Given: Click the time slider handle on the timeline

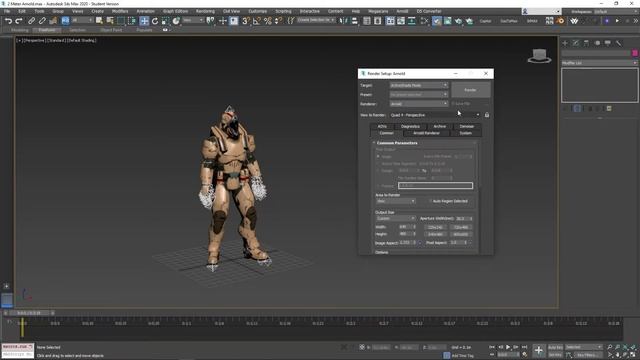Looking at the screenshot, I should (29, 313).
